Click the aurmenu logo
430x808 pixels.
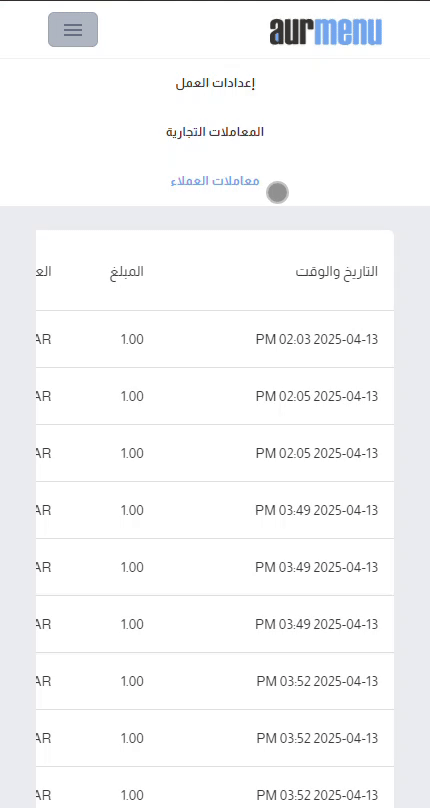pos(325,31)
